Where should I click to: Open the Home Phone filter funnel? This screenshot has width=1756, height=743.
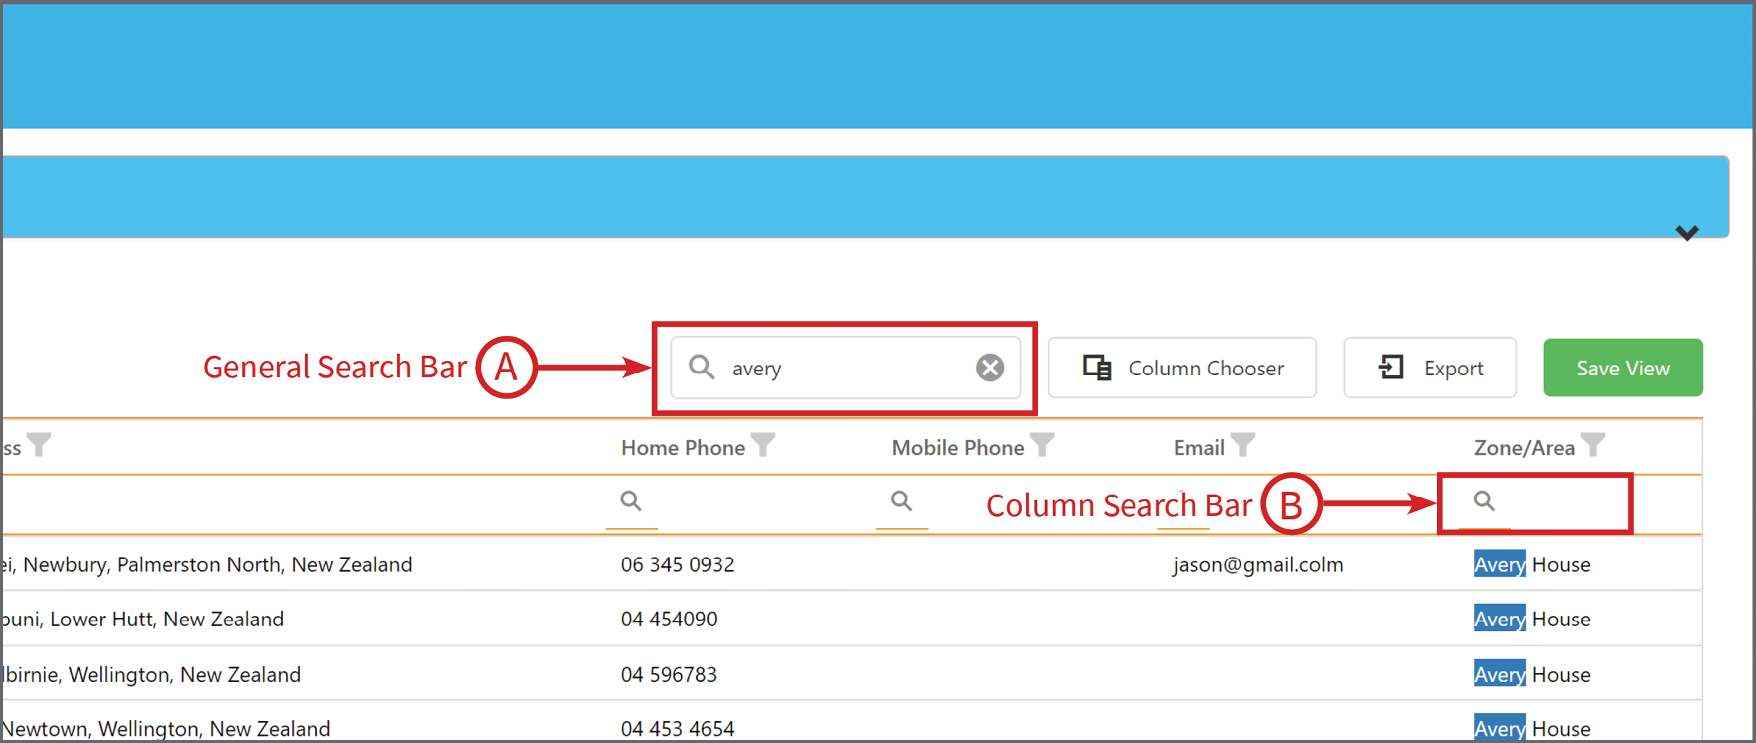point(763,444)
